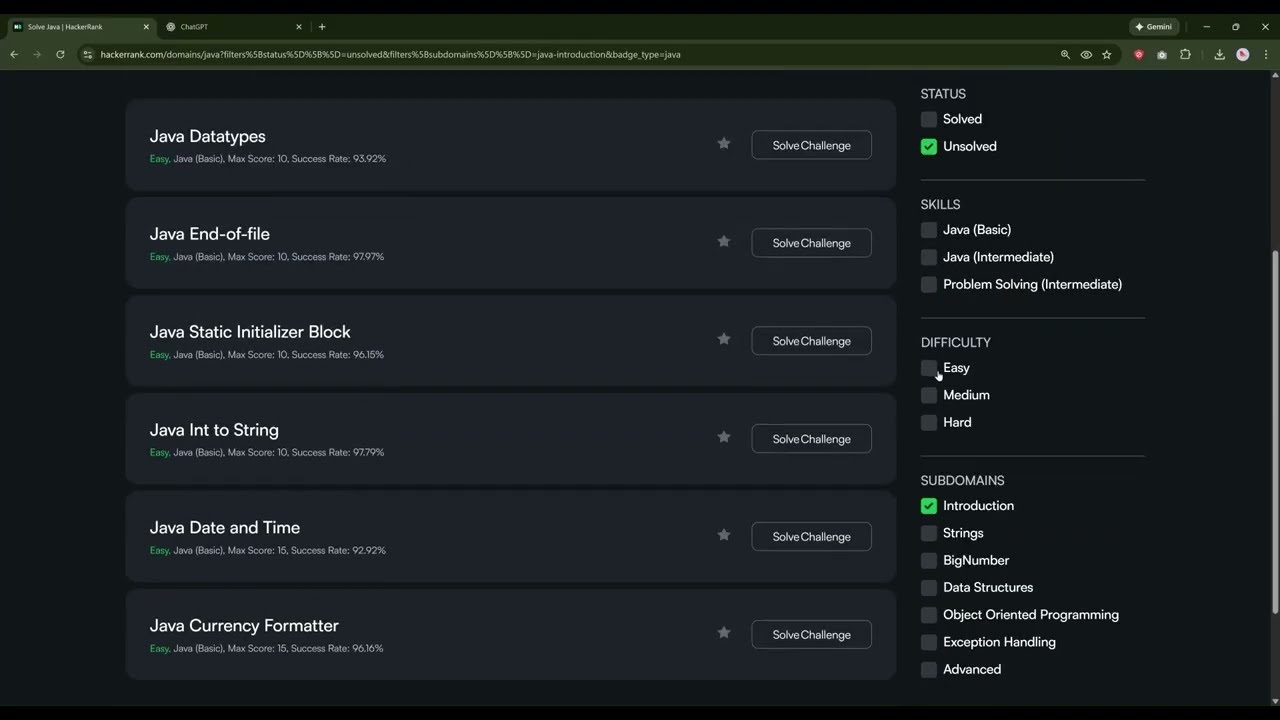
Task: Bookmark this page with the star icon
Action: tap(1106, 54)
